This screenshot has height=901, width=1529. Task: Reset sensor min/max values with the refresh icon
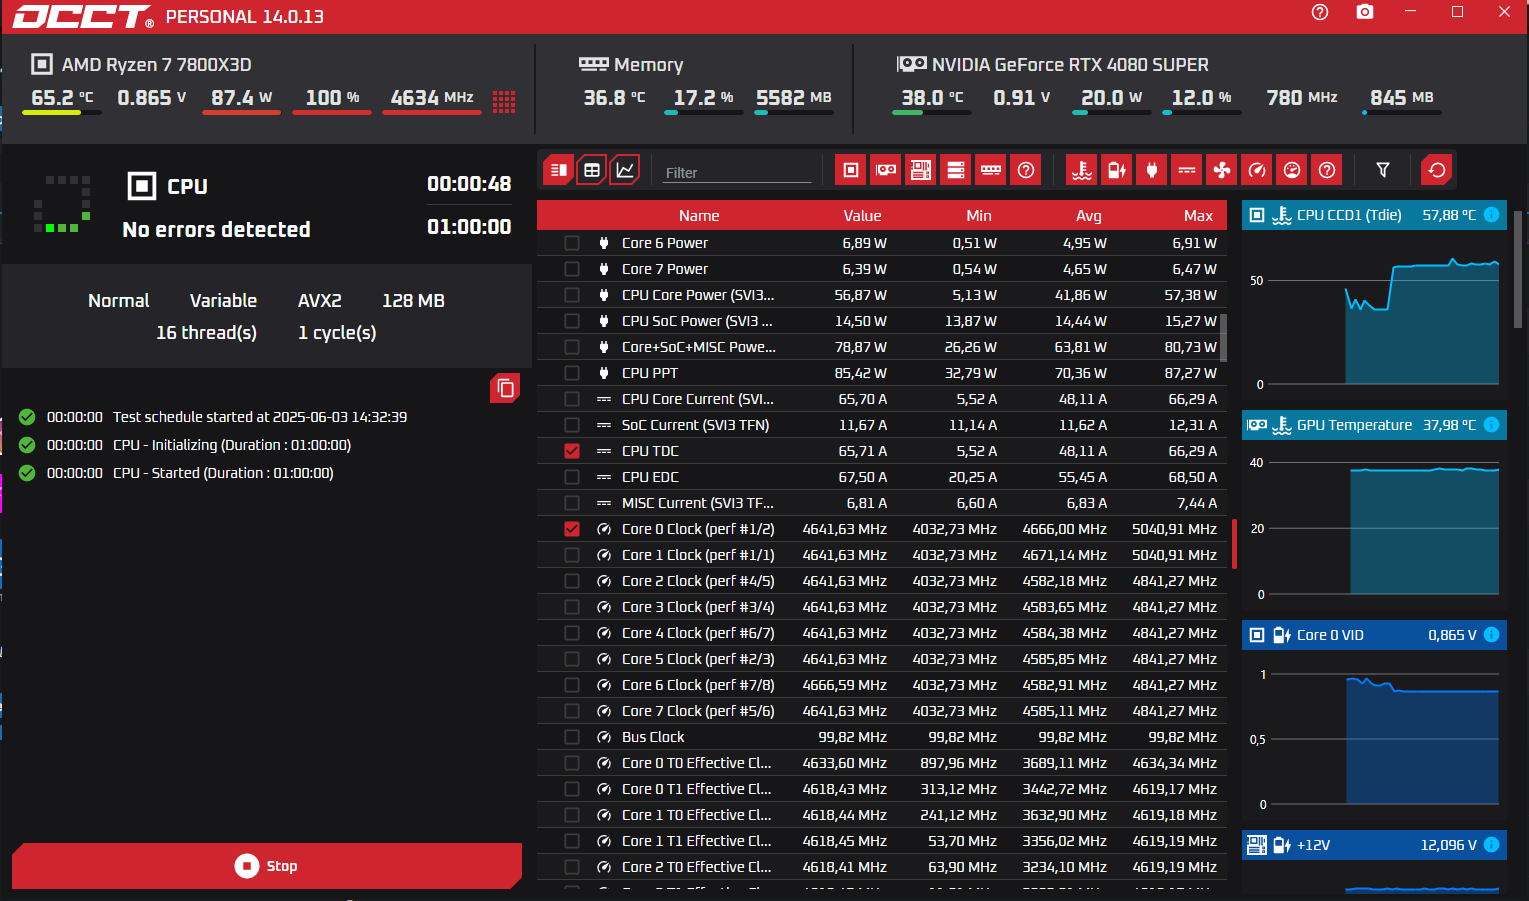1436,170
